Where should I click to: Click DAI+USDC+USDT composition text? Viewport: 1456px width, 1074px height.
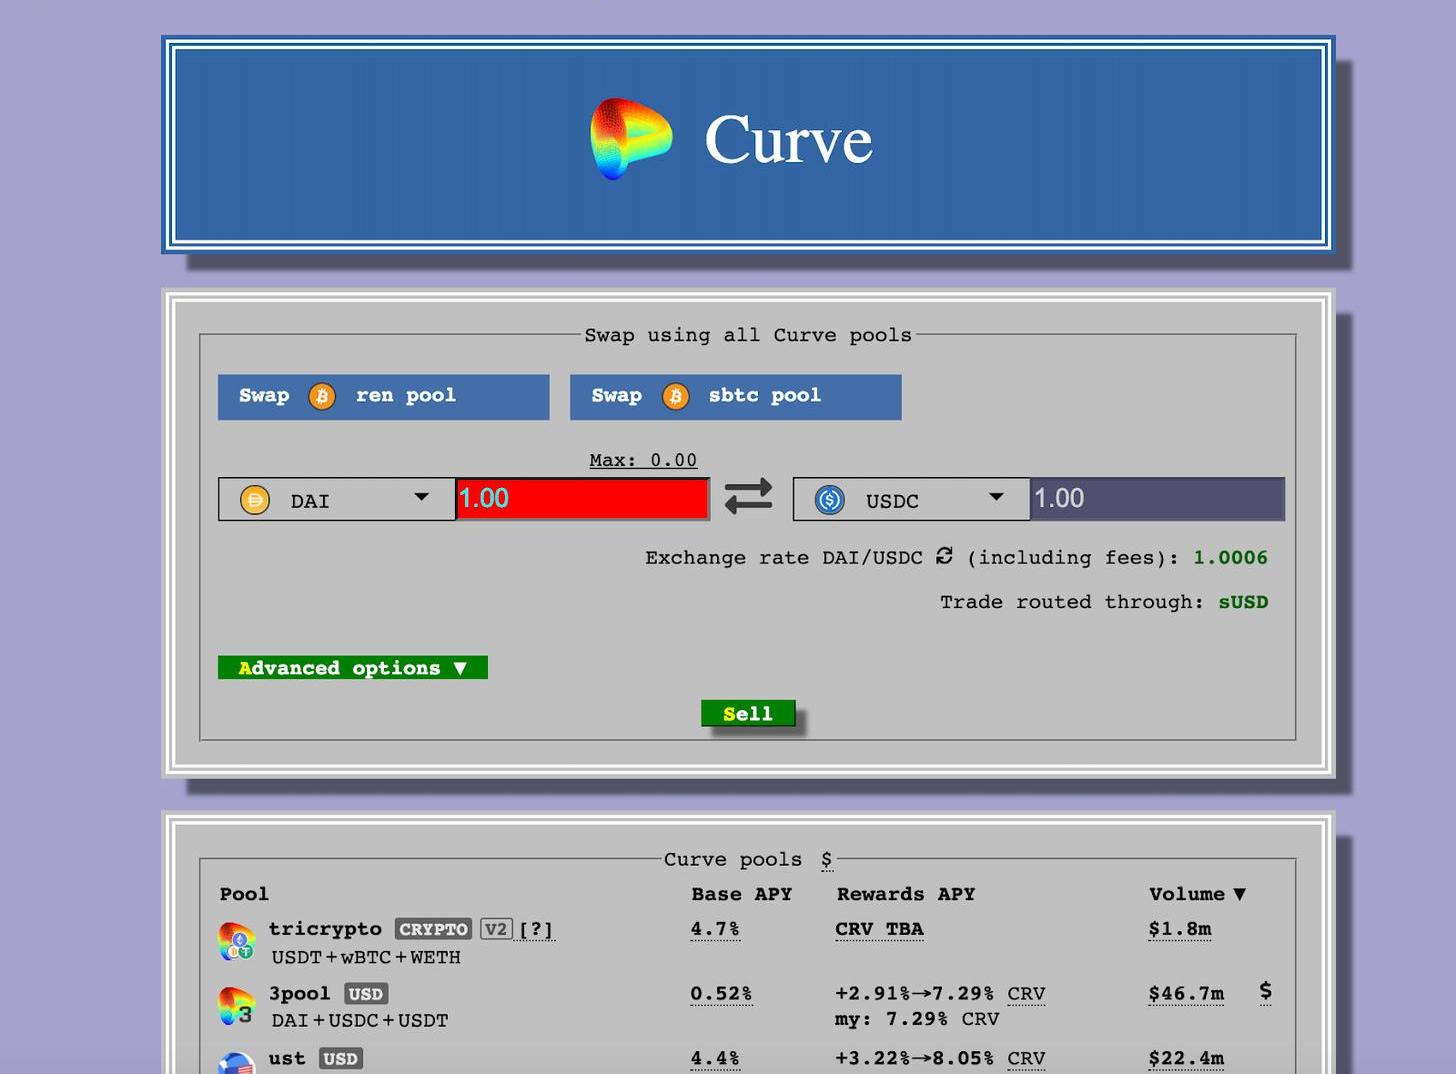360,1021
